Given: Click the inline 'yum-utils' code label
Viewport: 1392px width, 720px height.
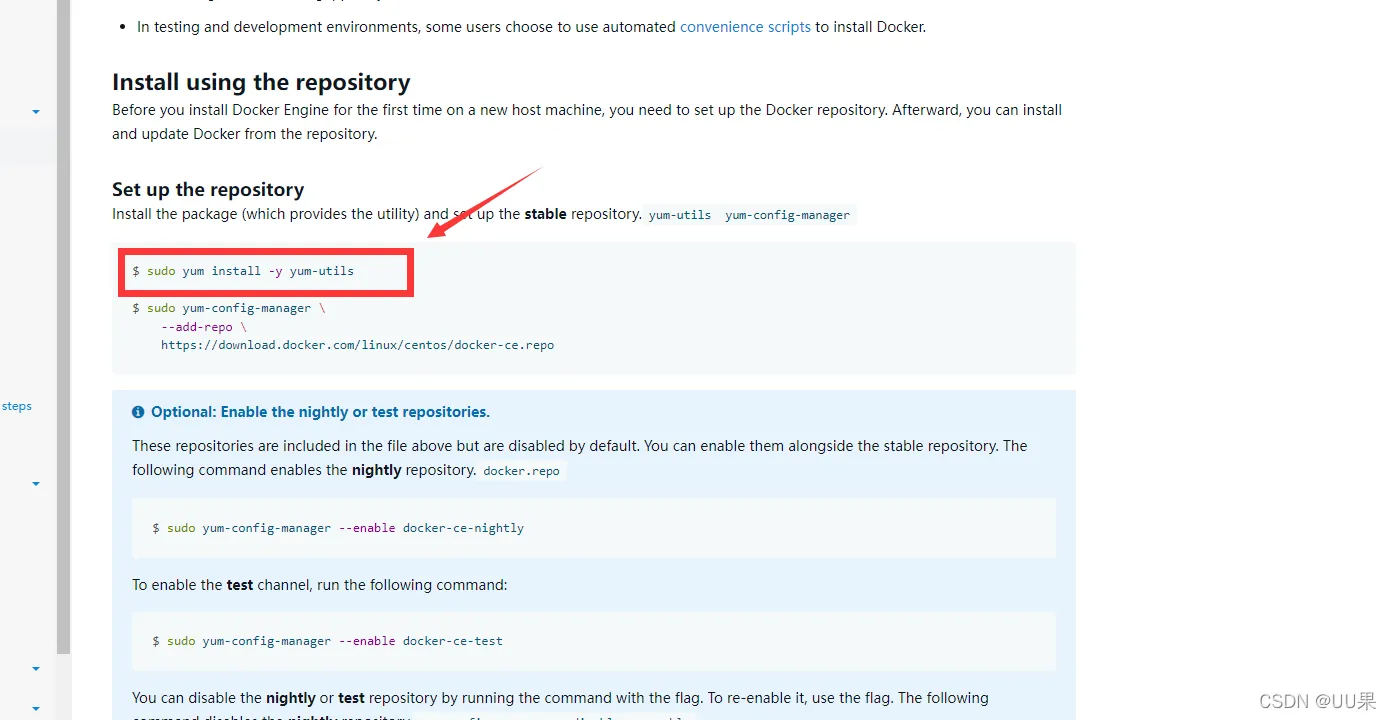Looking at the screenshot, I should point(680,215).
